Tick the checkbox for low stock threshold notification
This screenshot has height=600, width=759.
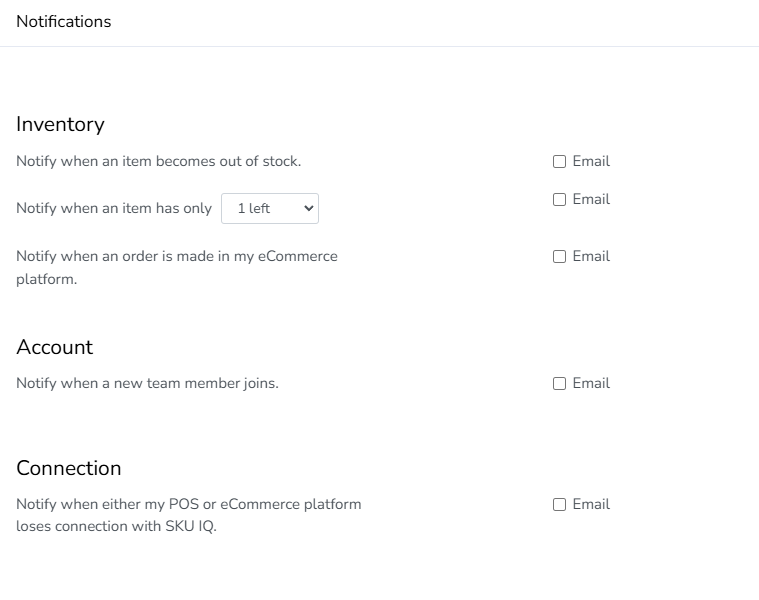(x=560, y=199)
